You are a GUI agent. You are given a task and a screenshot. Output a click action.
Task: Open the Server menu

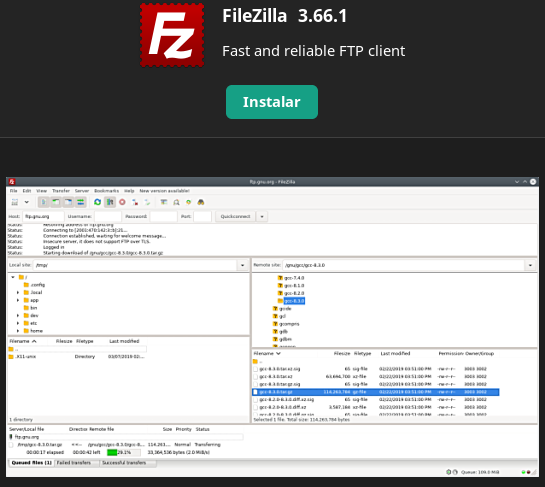pyautogui.click(x=82, y=191)
